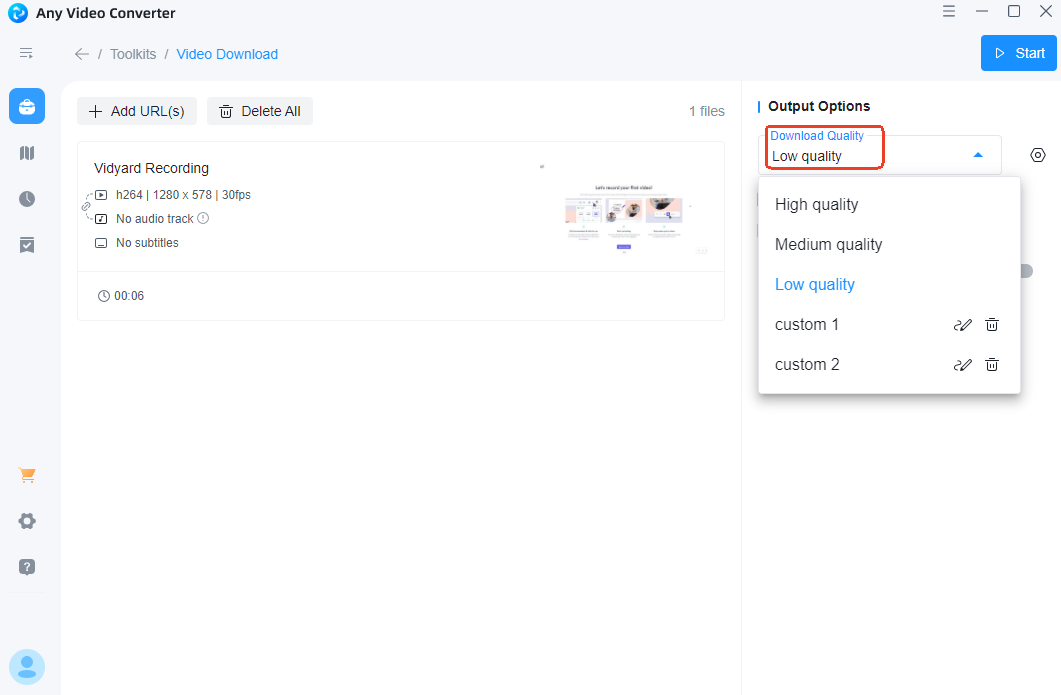Open output settings hexagon icon
The height and width of the screenshot is (695, 1061).
point(1038,155)
